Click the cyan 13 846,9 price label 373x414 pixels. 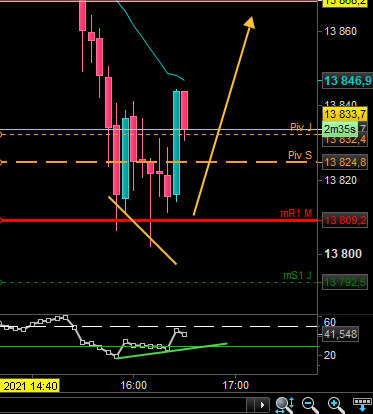pyautogui.click(x=347, y=81)
